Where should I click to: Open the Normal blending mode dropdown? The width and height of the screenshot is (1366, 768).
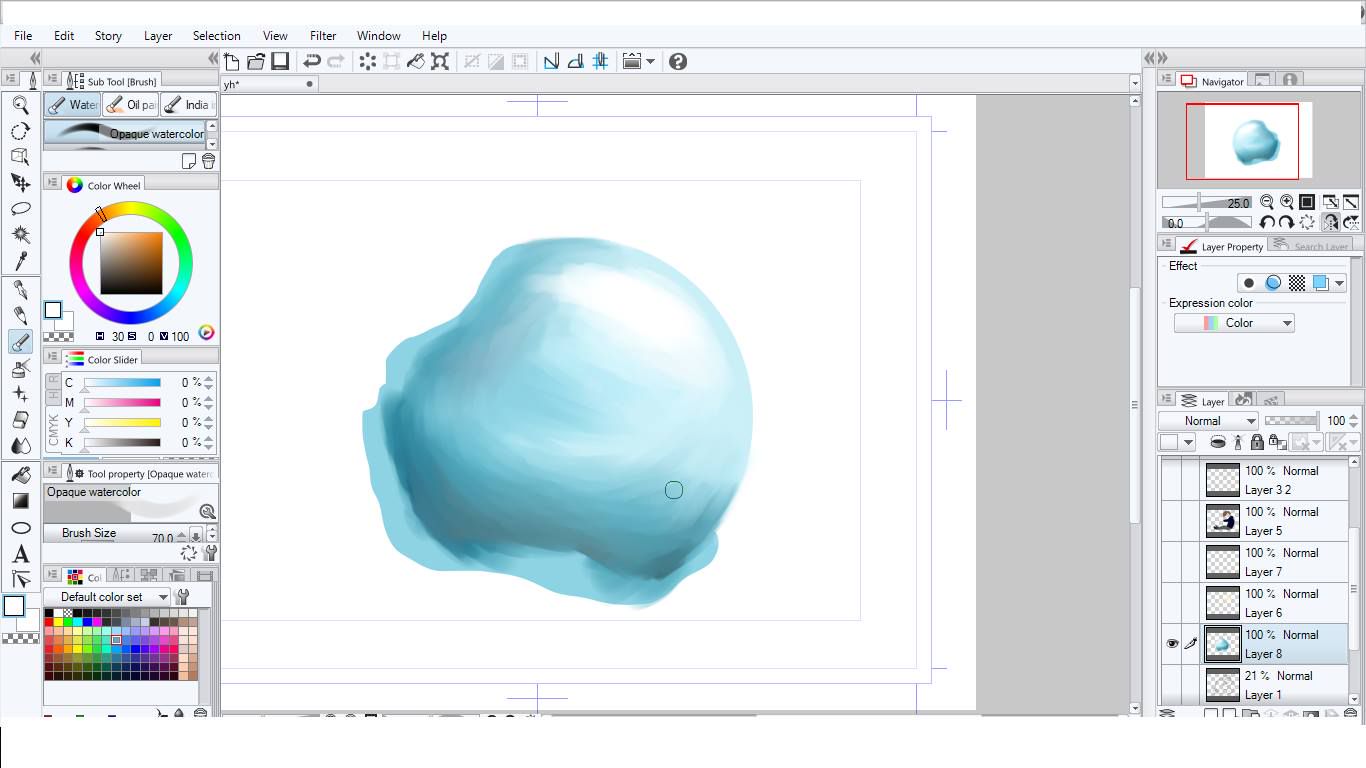click(1208, 421)
